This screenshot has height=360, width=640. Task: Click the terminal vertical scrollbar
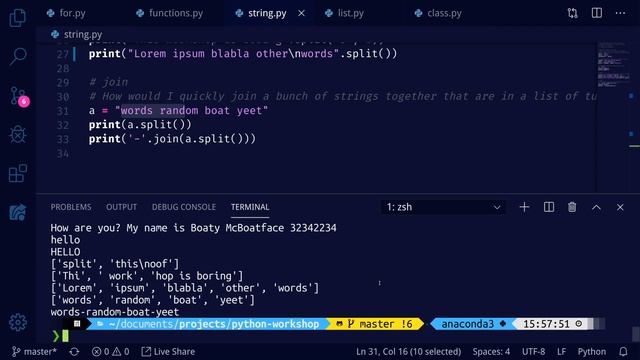point(636,333)
